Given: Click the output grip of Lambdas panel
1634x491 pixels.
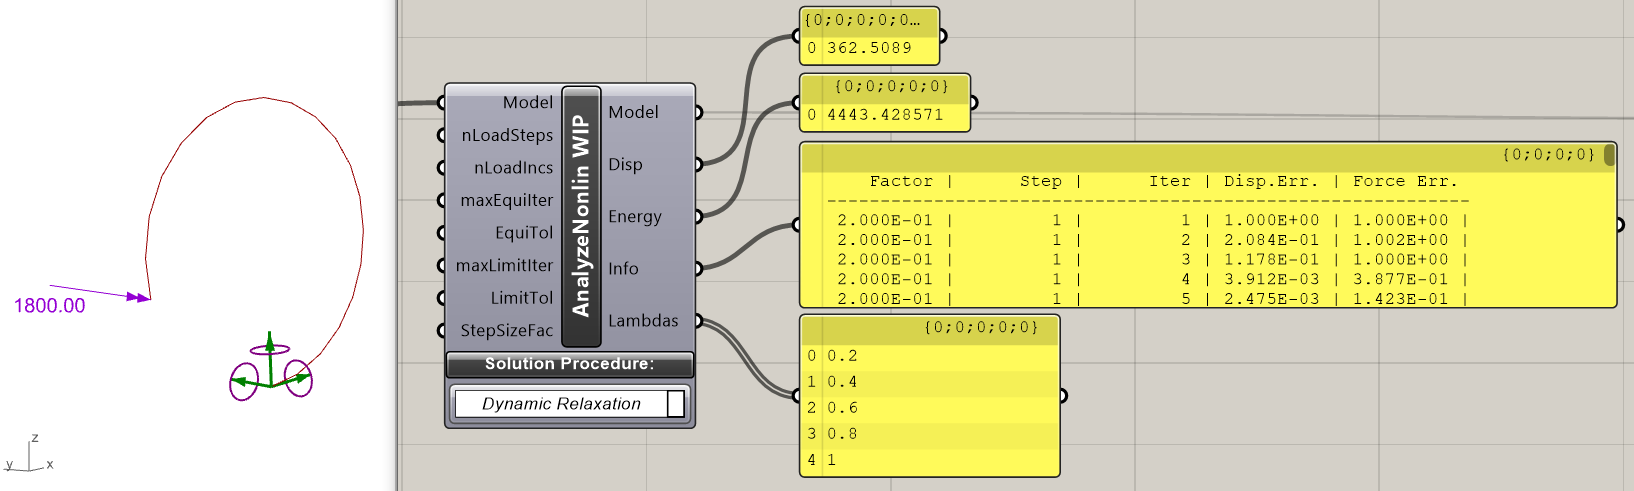Looking at the screenshot, I should tap(1062, 396).
